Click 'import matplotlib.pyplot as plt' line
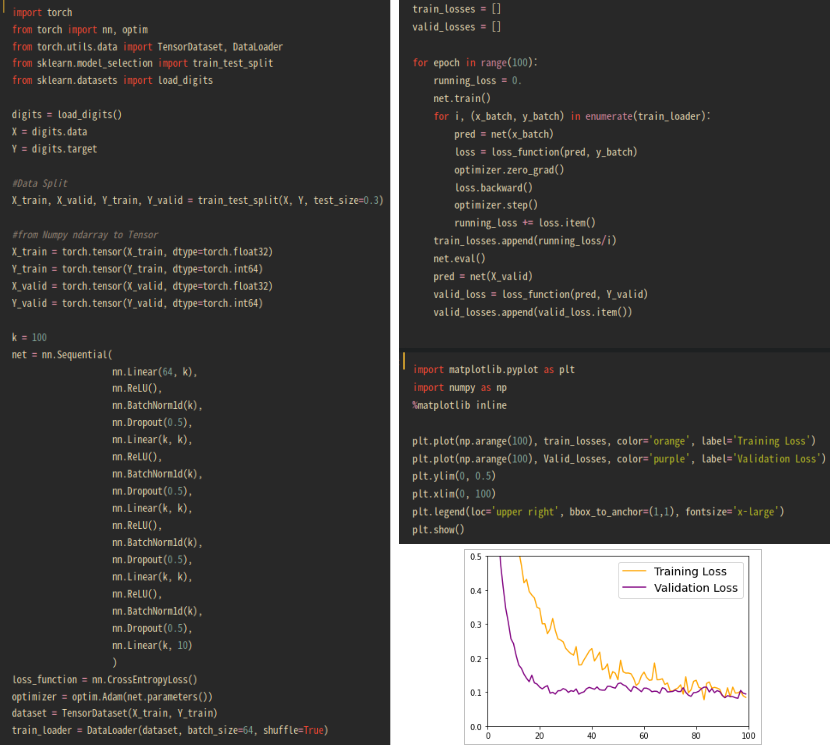 point(494,370)
